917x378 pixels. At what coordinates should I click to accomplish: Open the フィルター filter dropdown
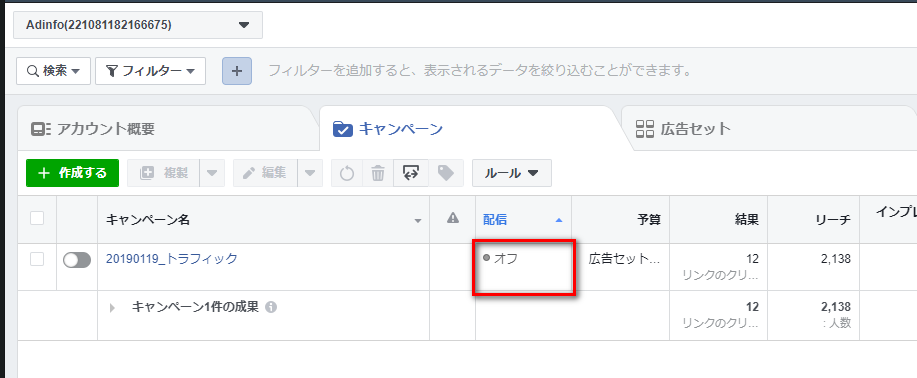[150, 71]
